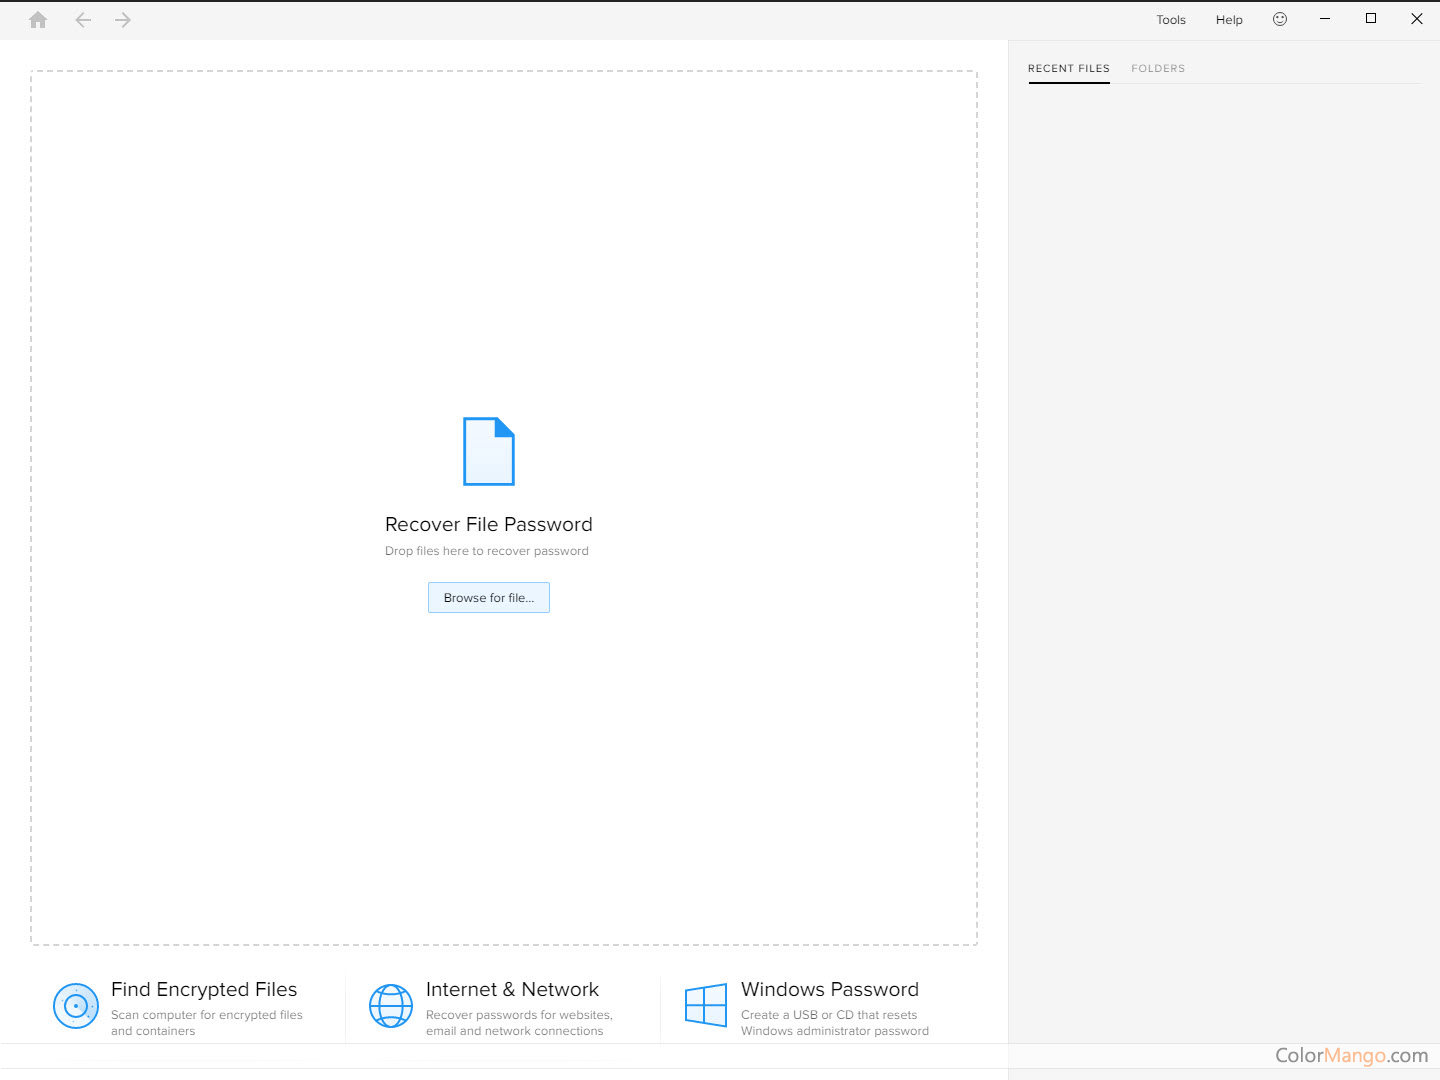Open Internet & Network heading

[512, 989]
